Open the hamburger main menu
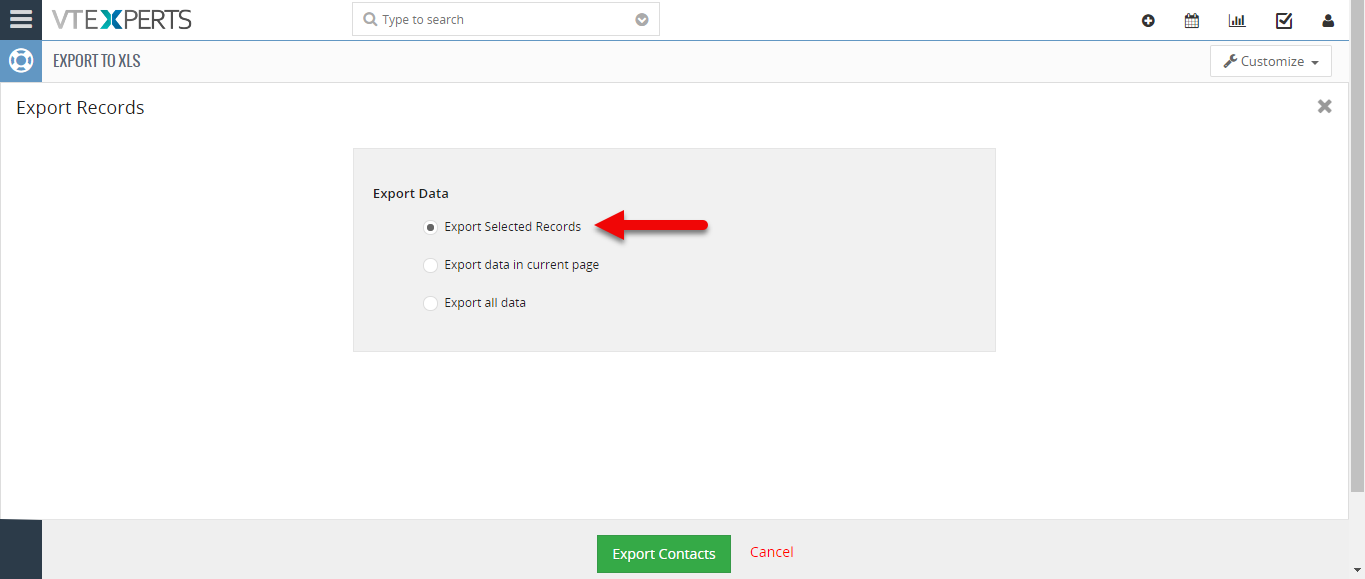This screenshot has height=579, width=1365. point(20,19)
